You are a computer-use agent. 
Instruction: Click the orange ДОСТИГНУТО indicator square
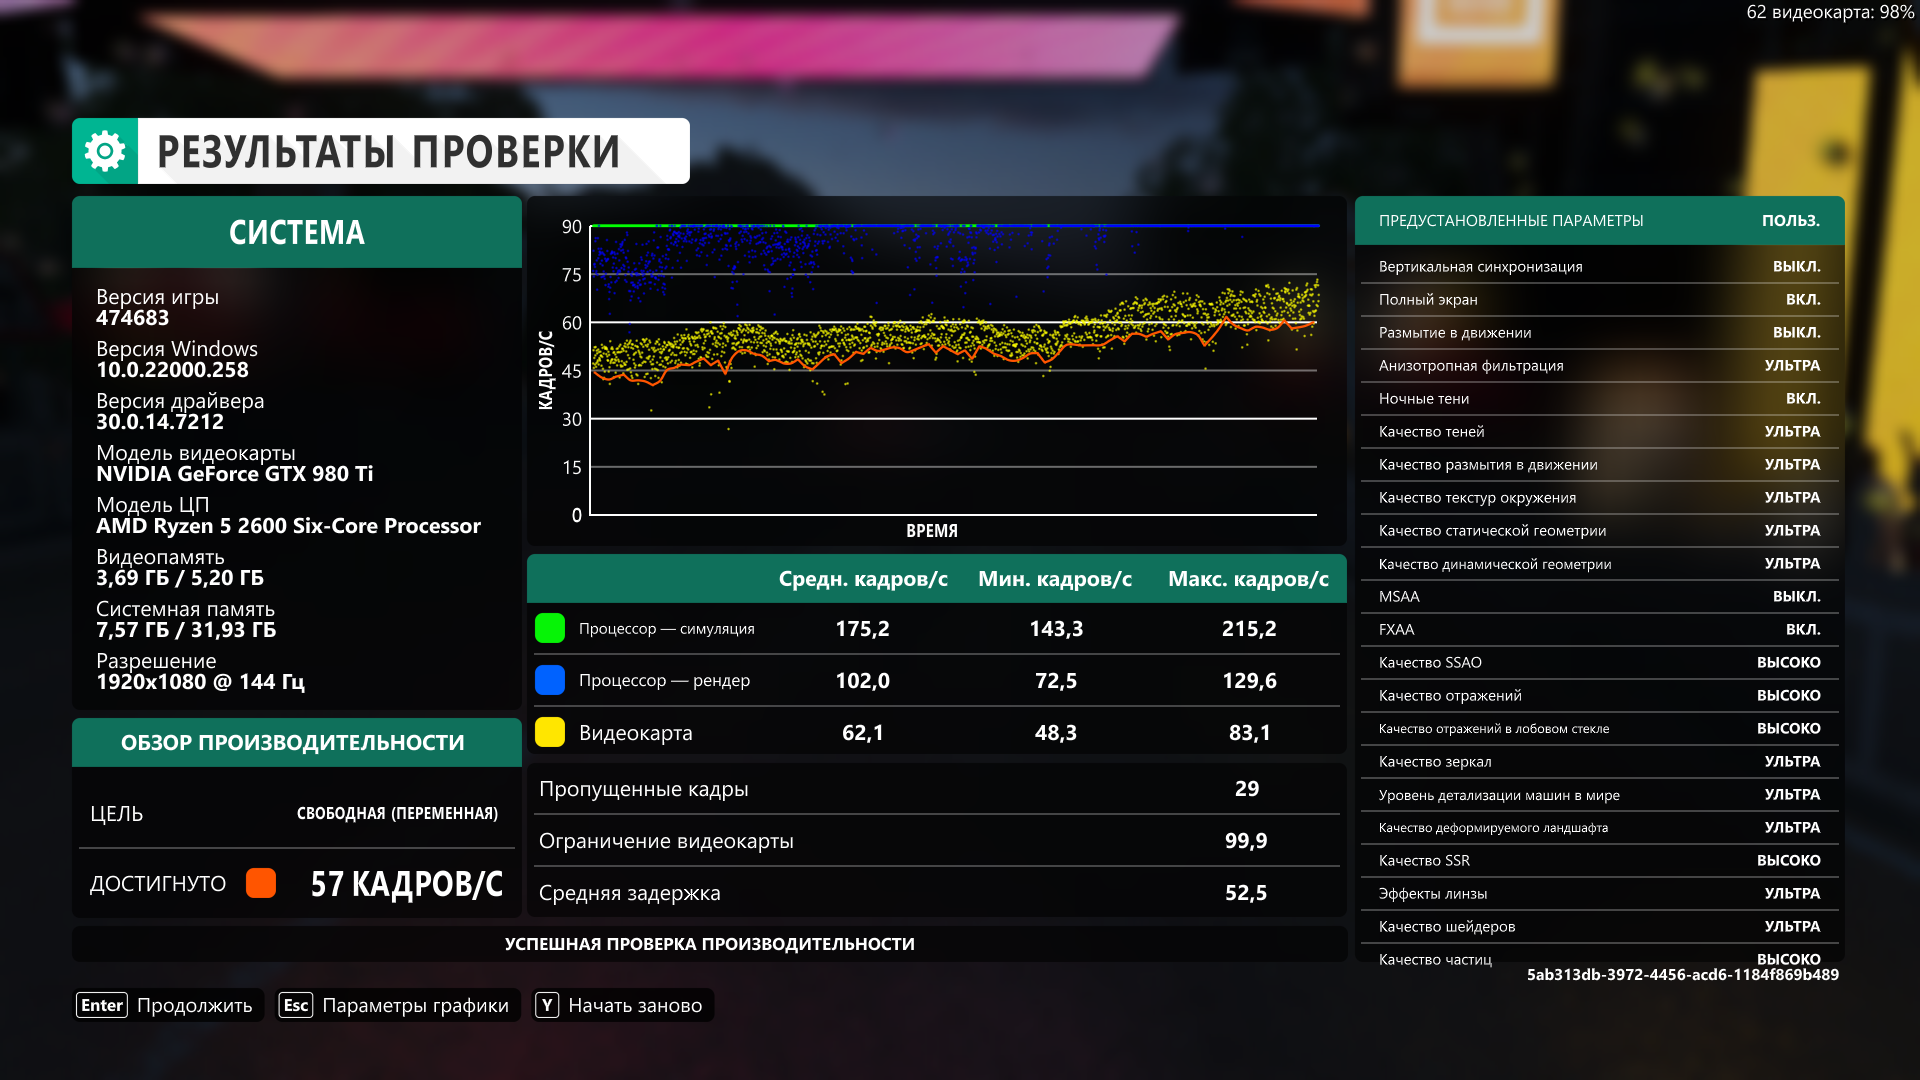click(261, 883)
